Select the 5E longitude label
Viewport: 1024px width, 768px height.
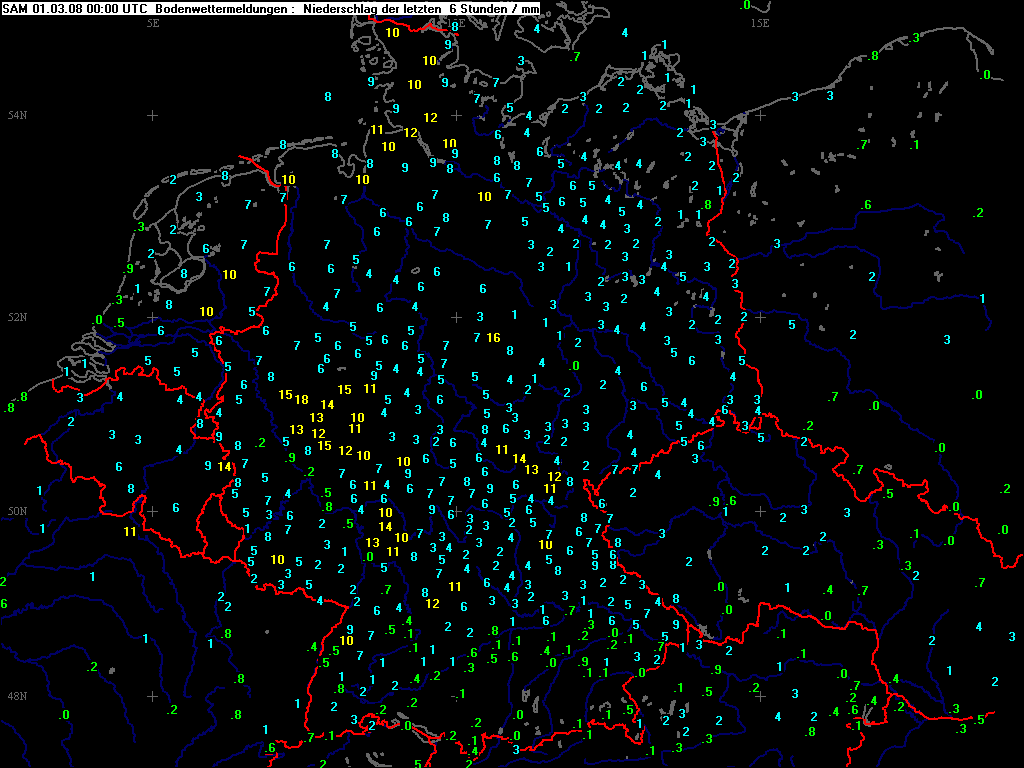point(153,22)
